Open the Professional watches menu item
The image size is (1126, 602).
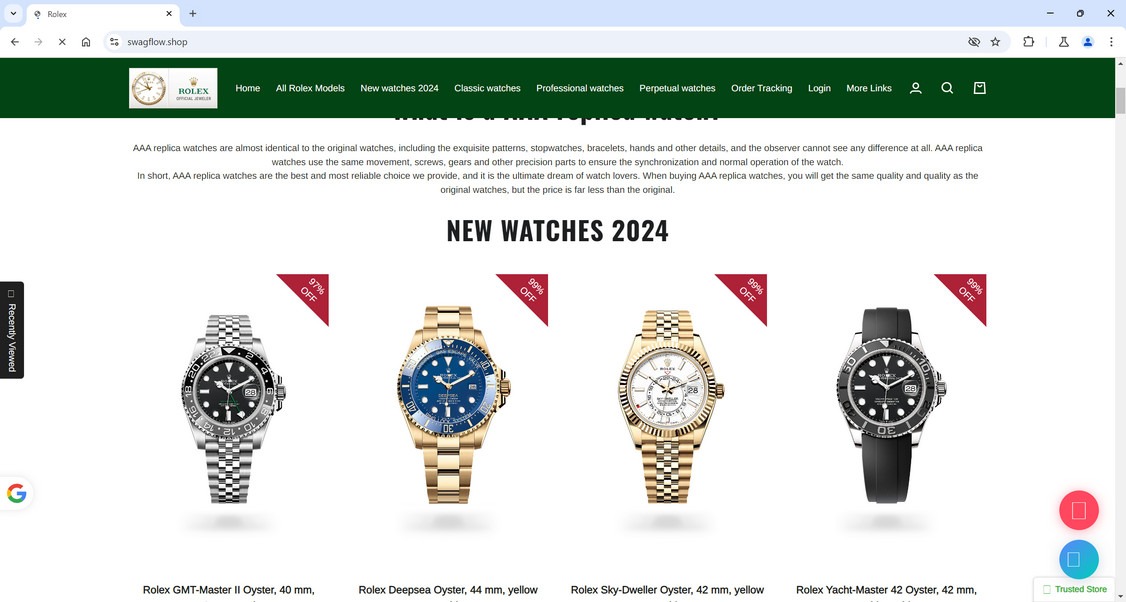(x=580, y=88)
